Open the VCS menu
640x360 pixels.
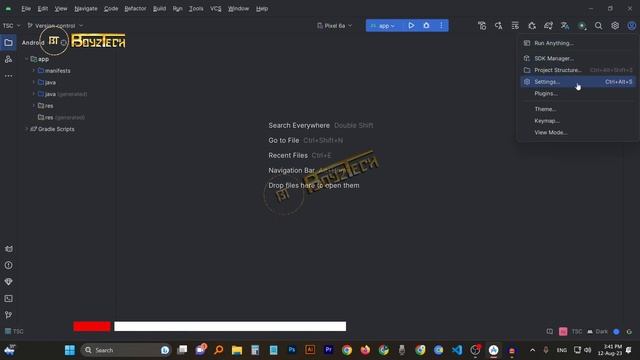(216, 9)
